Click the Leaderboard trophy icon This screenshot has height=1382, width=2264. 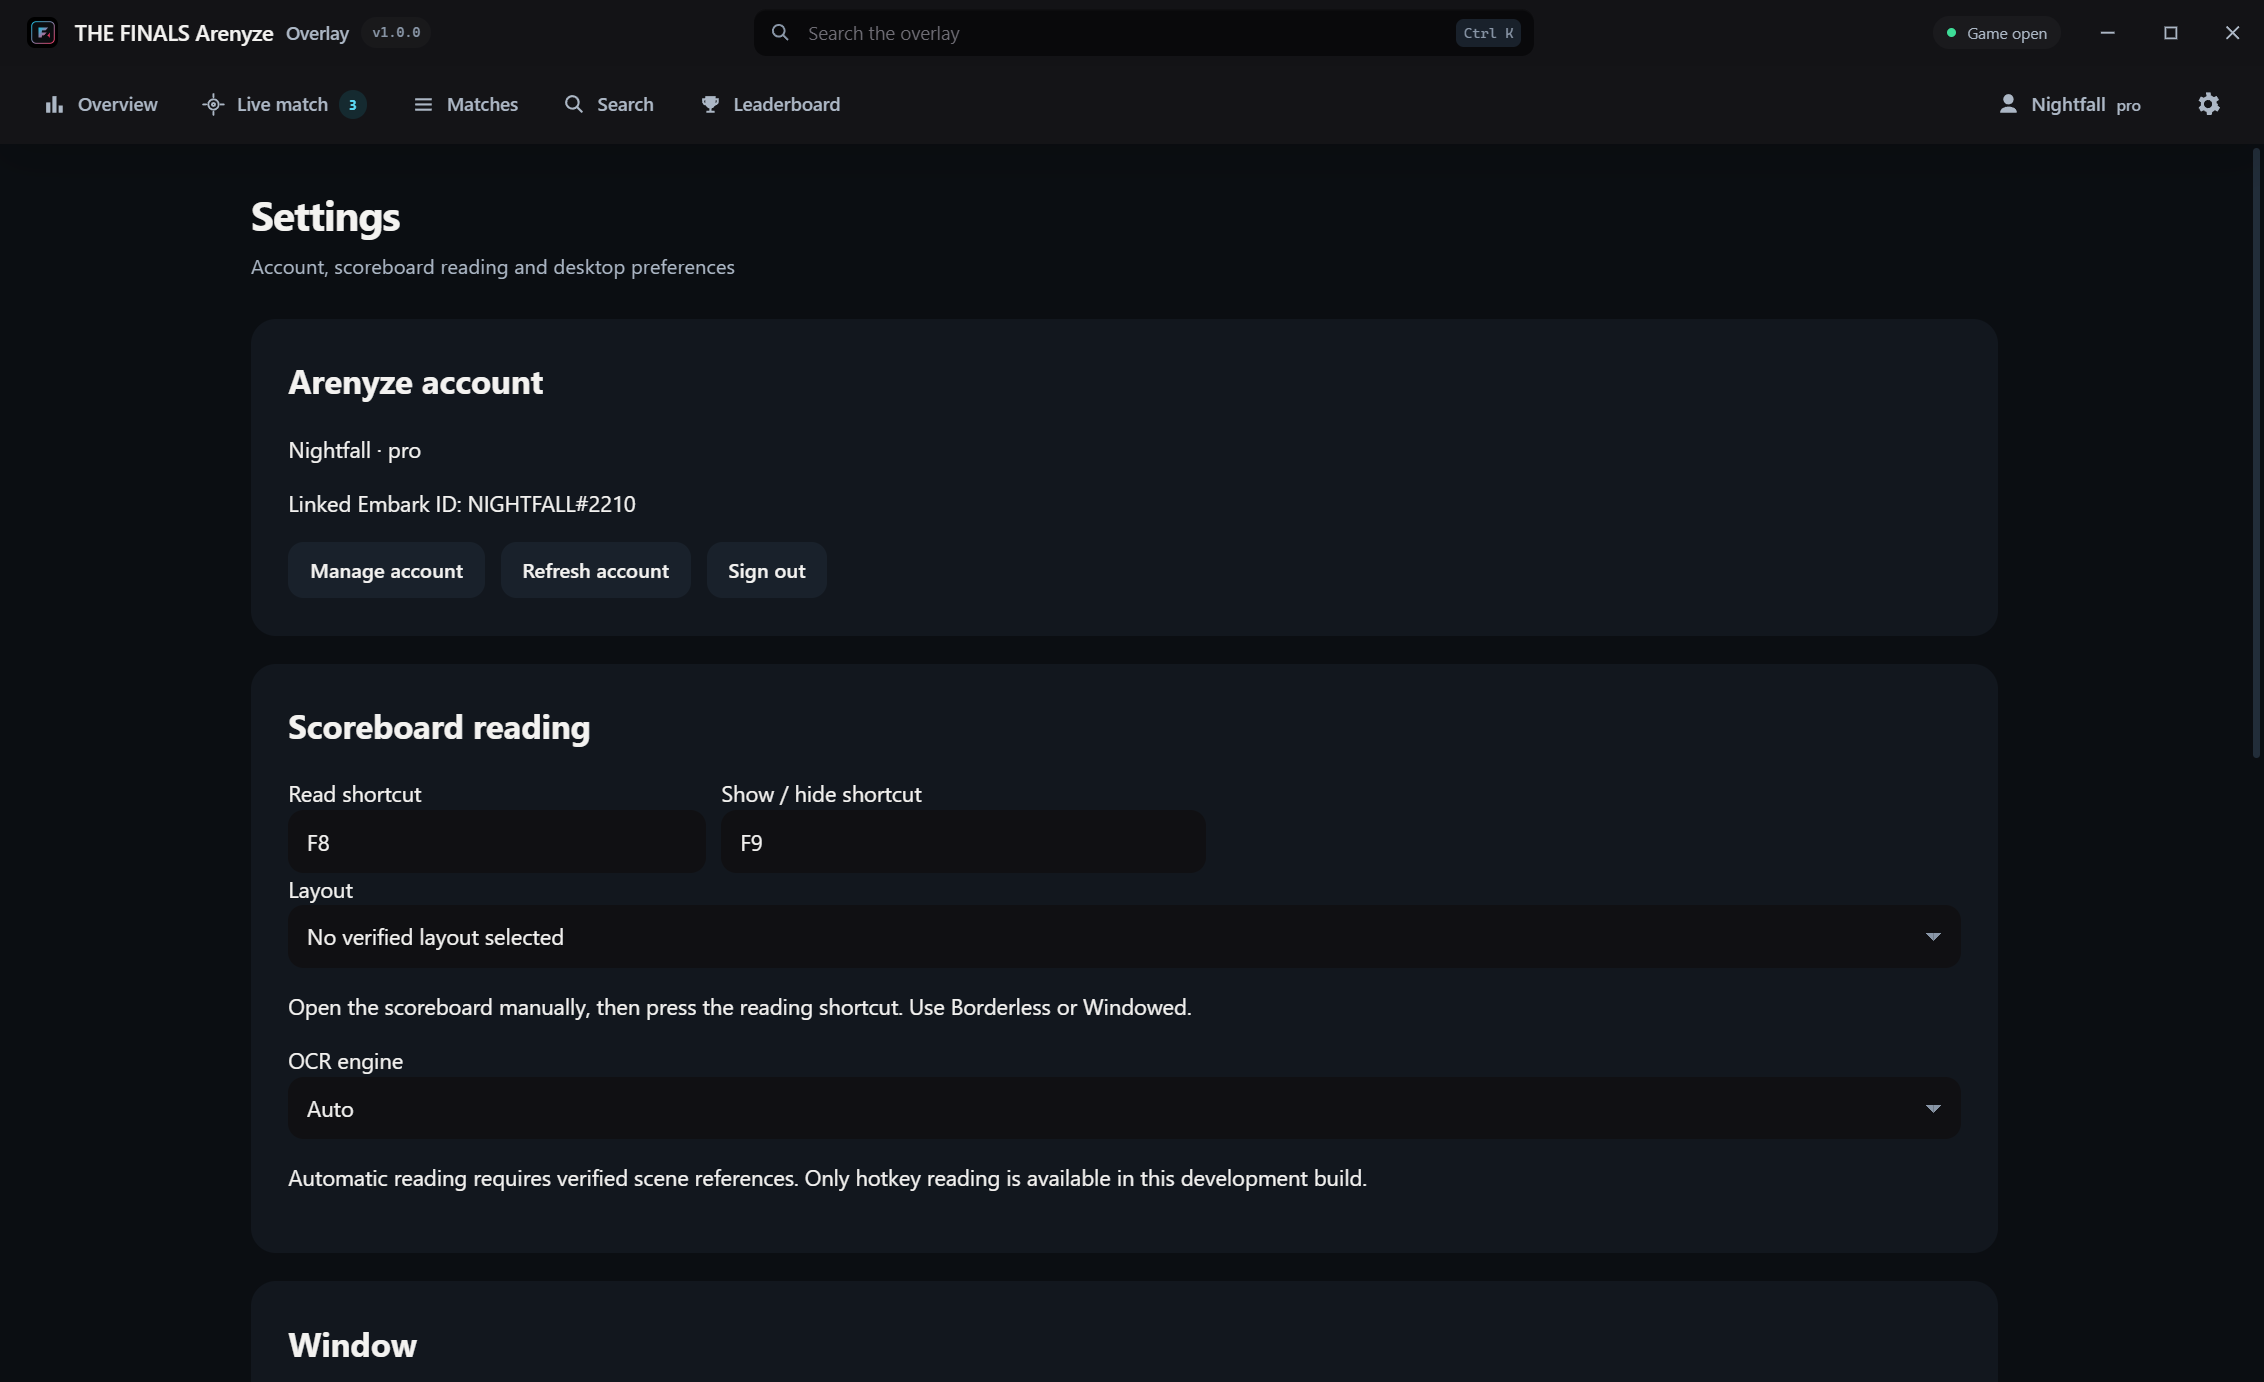(x=710, y=104)
